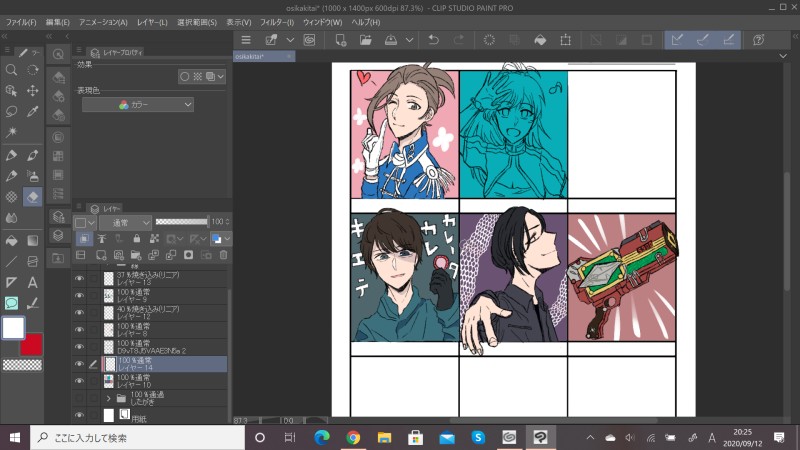Expand the したがき layer folder
This screenshot has height=450, width=800.
point(107,398)
